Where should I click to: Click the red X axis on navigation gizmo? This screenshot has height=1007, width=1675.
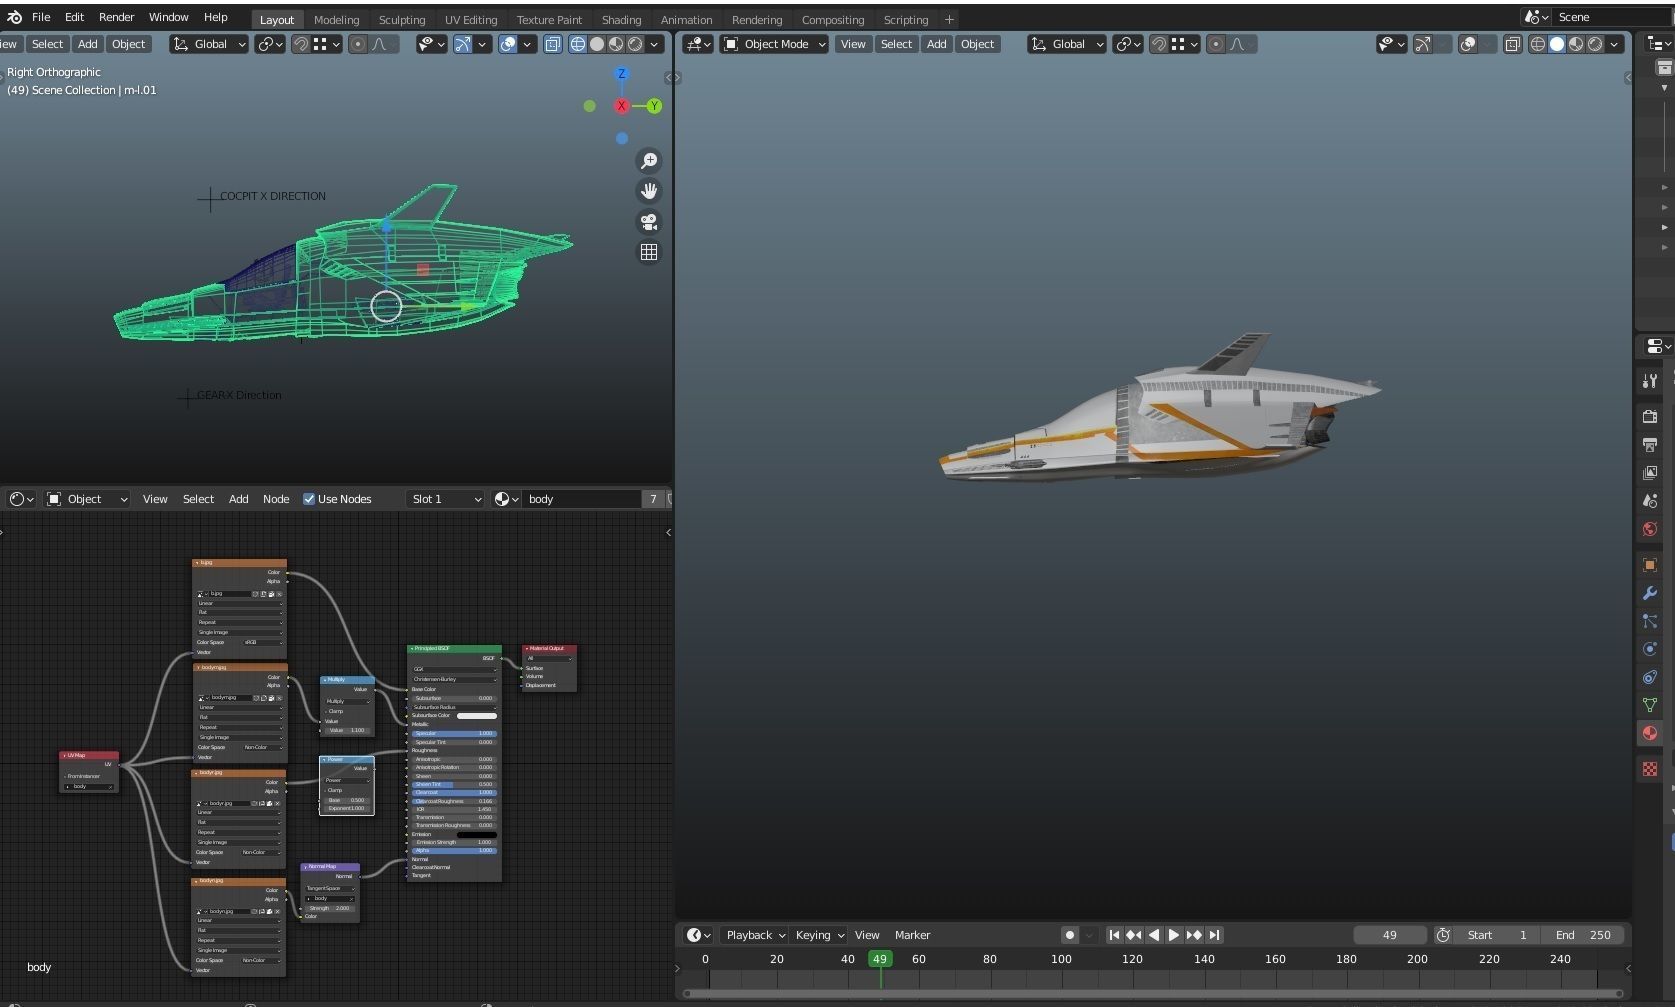point(622,106)
